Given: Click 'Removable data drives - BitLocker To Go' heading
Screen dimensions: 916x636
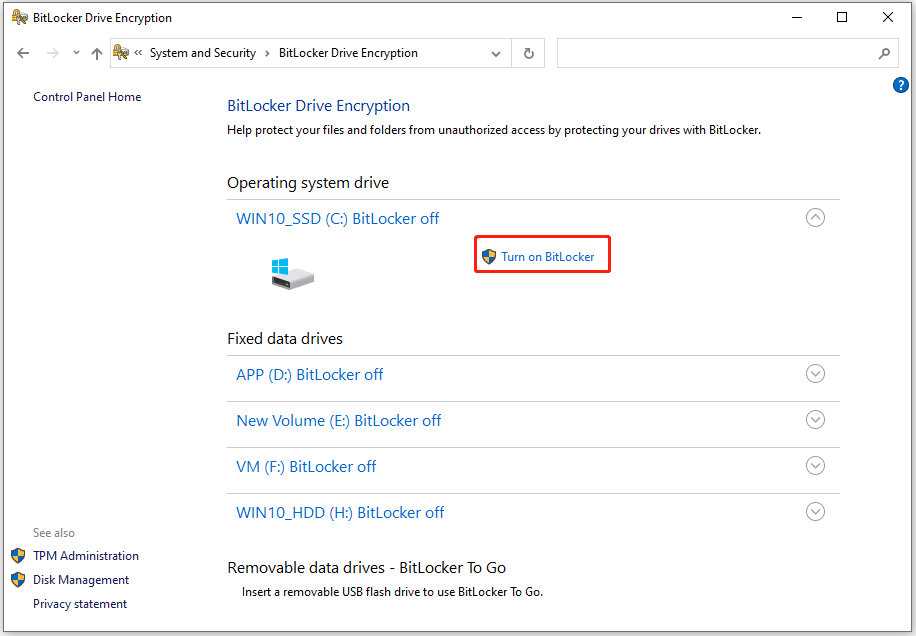Looking at the screenshot, I should 367,568.
